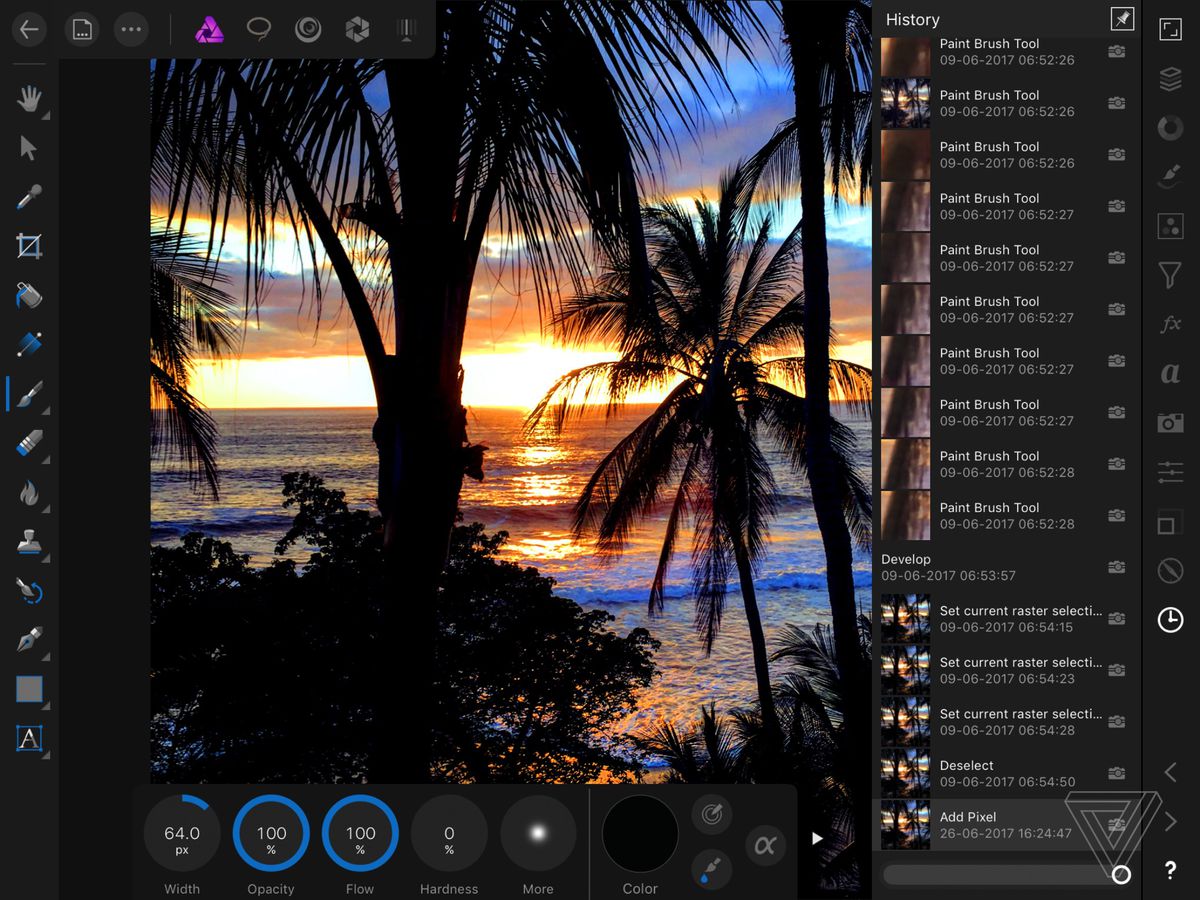Viewport: 1200px width, 900px height.
Task: Select the Flood Fill bucket tool
Action: (29, 295)
